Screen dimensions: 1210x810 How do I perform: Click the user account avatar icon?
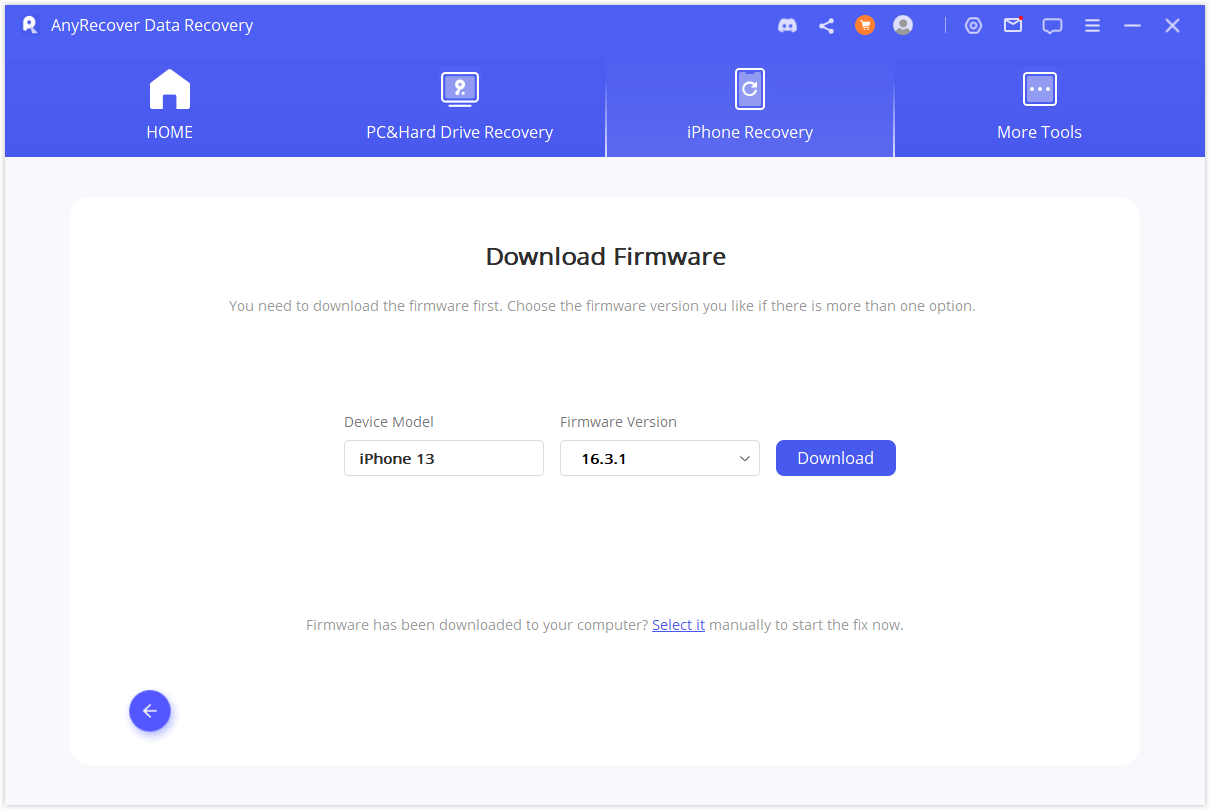tap(902, 25)
